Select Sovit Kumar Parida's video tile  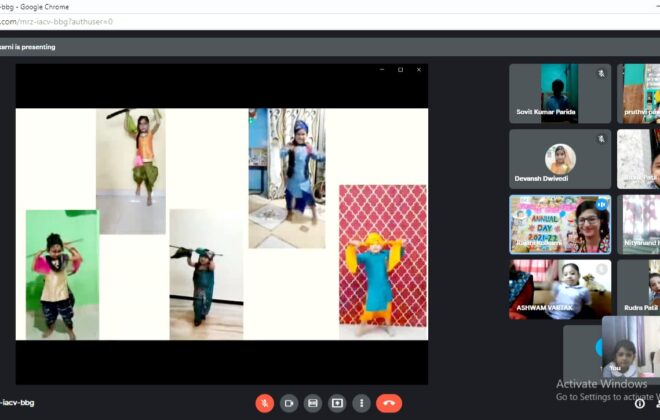pos(560,93)
